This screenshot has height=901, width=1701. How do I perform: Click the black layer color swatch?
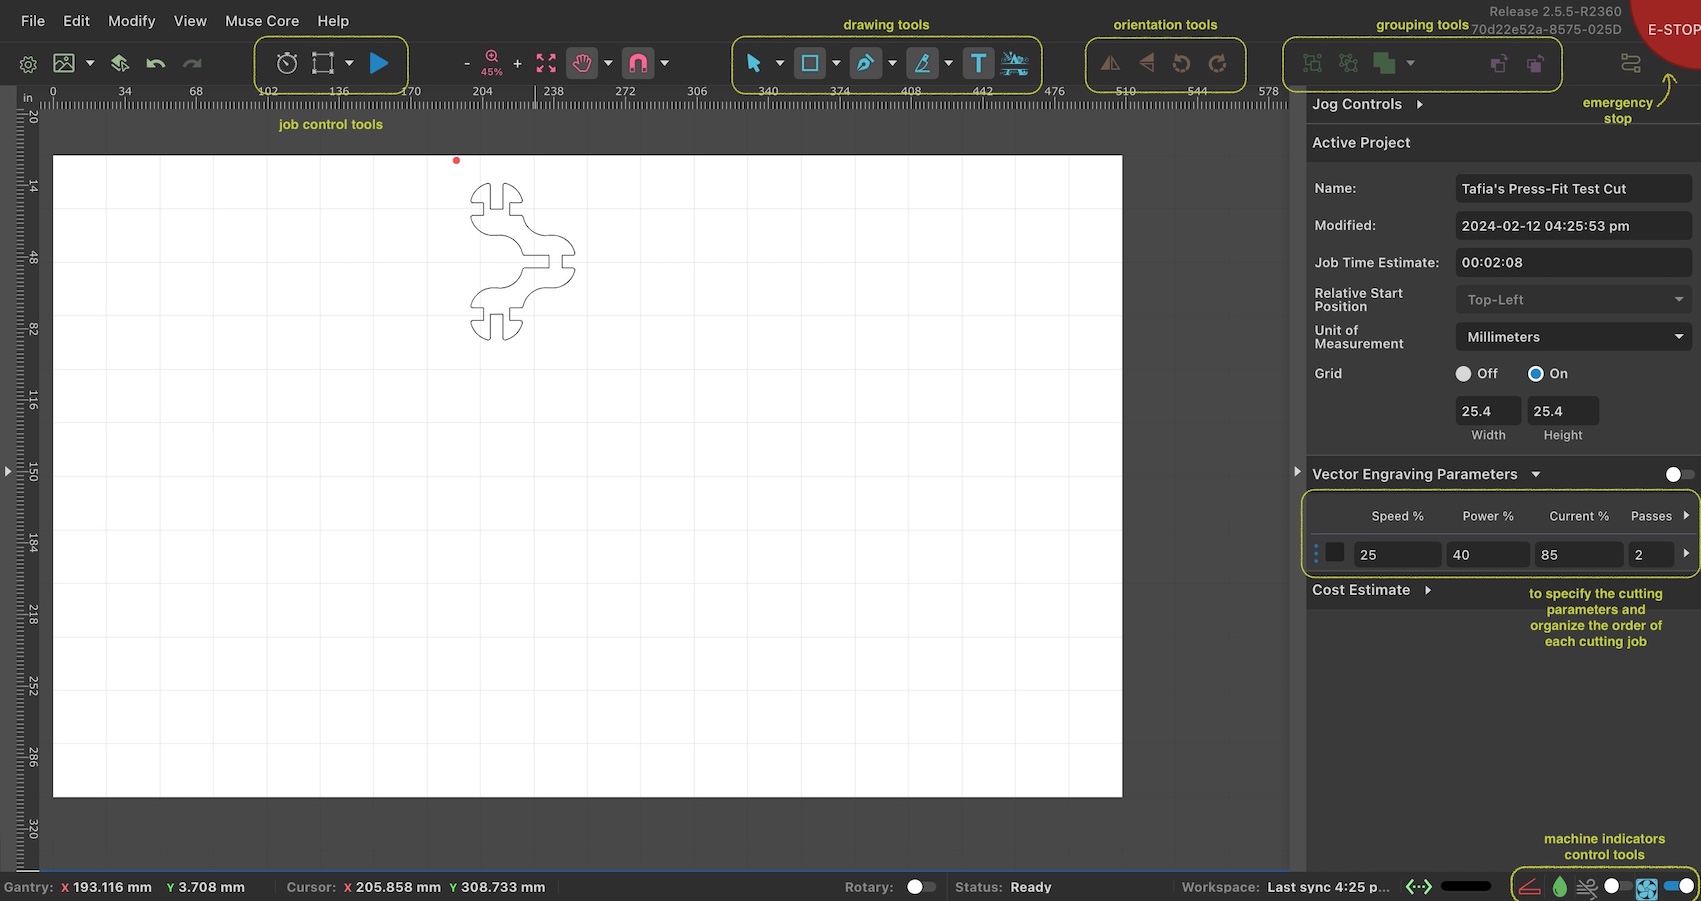coord(1335,553)
